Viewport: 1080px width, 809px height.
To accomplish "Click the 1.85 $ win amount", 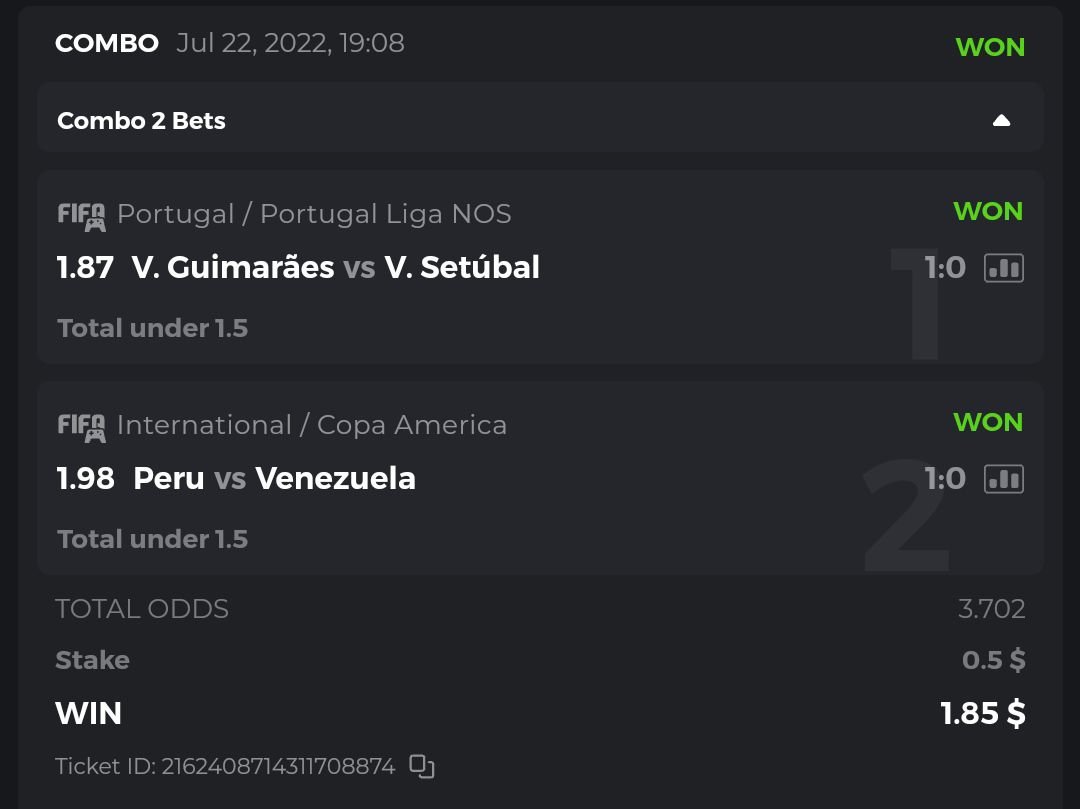I will [x=983, y=713].
